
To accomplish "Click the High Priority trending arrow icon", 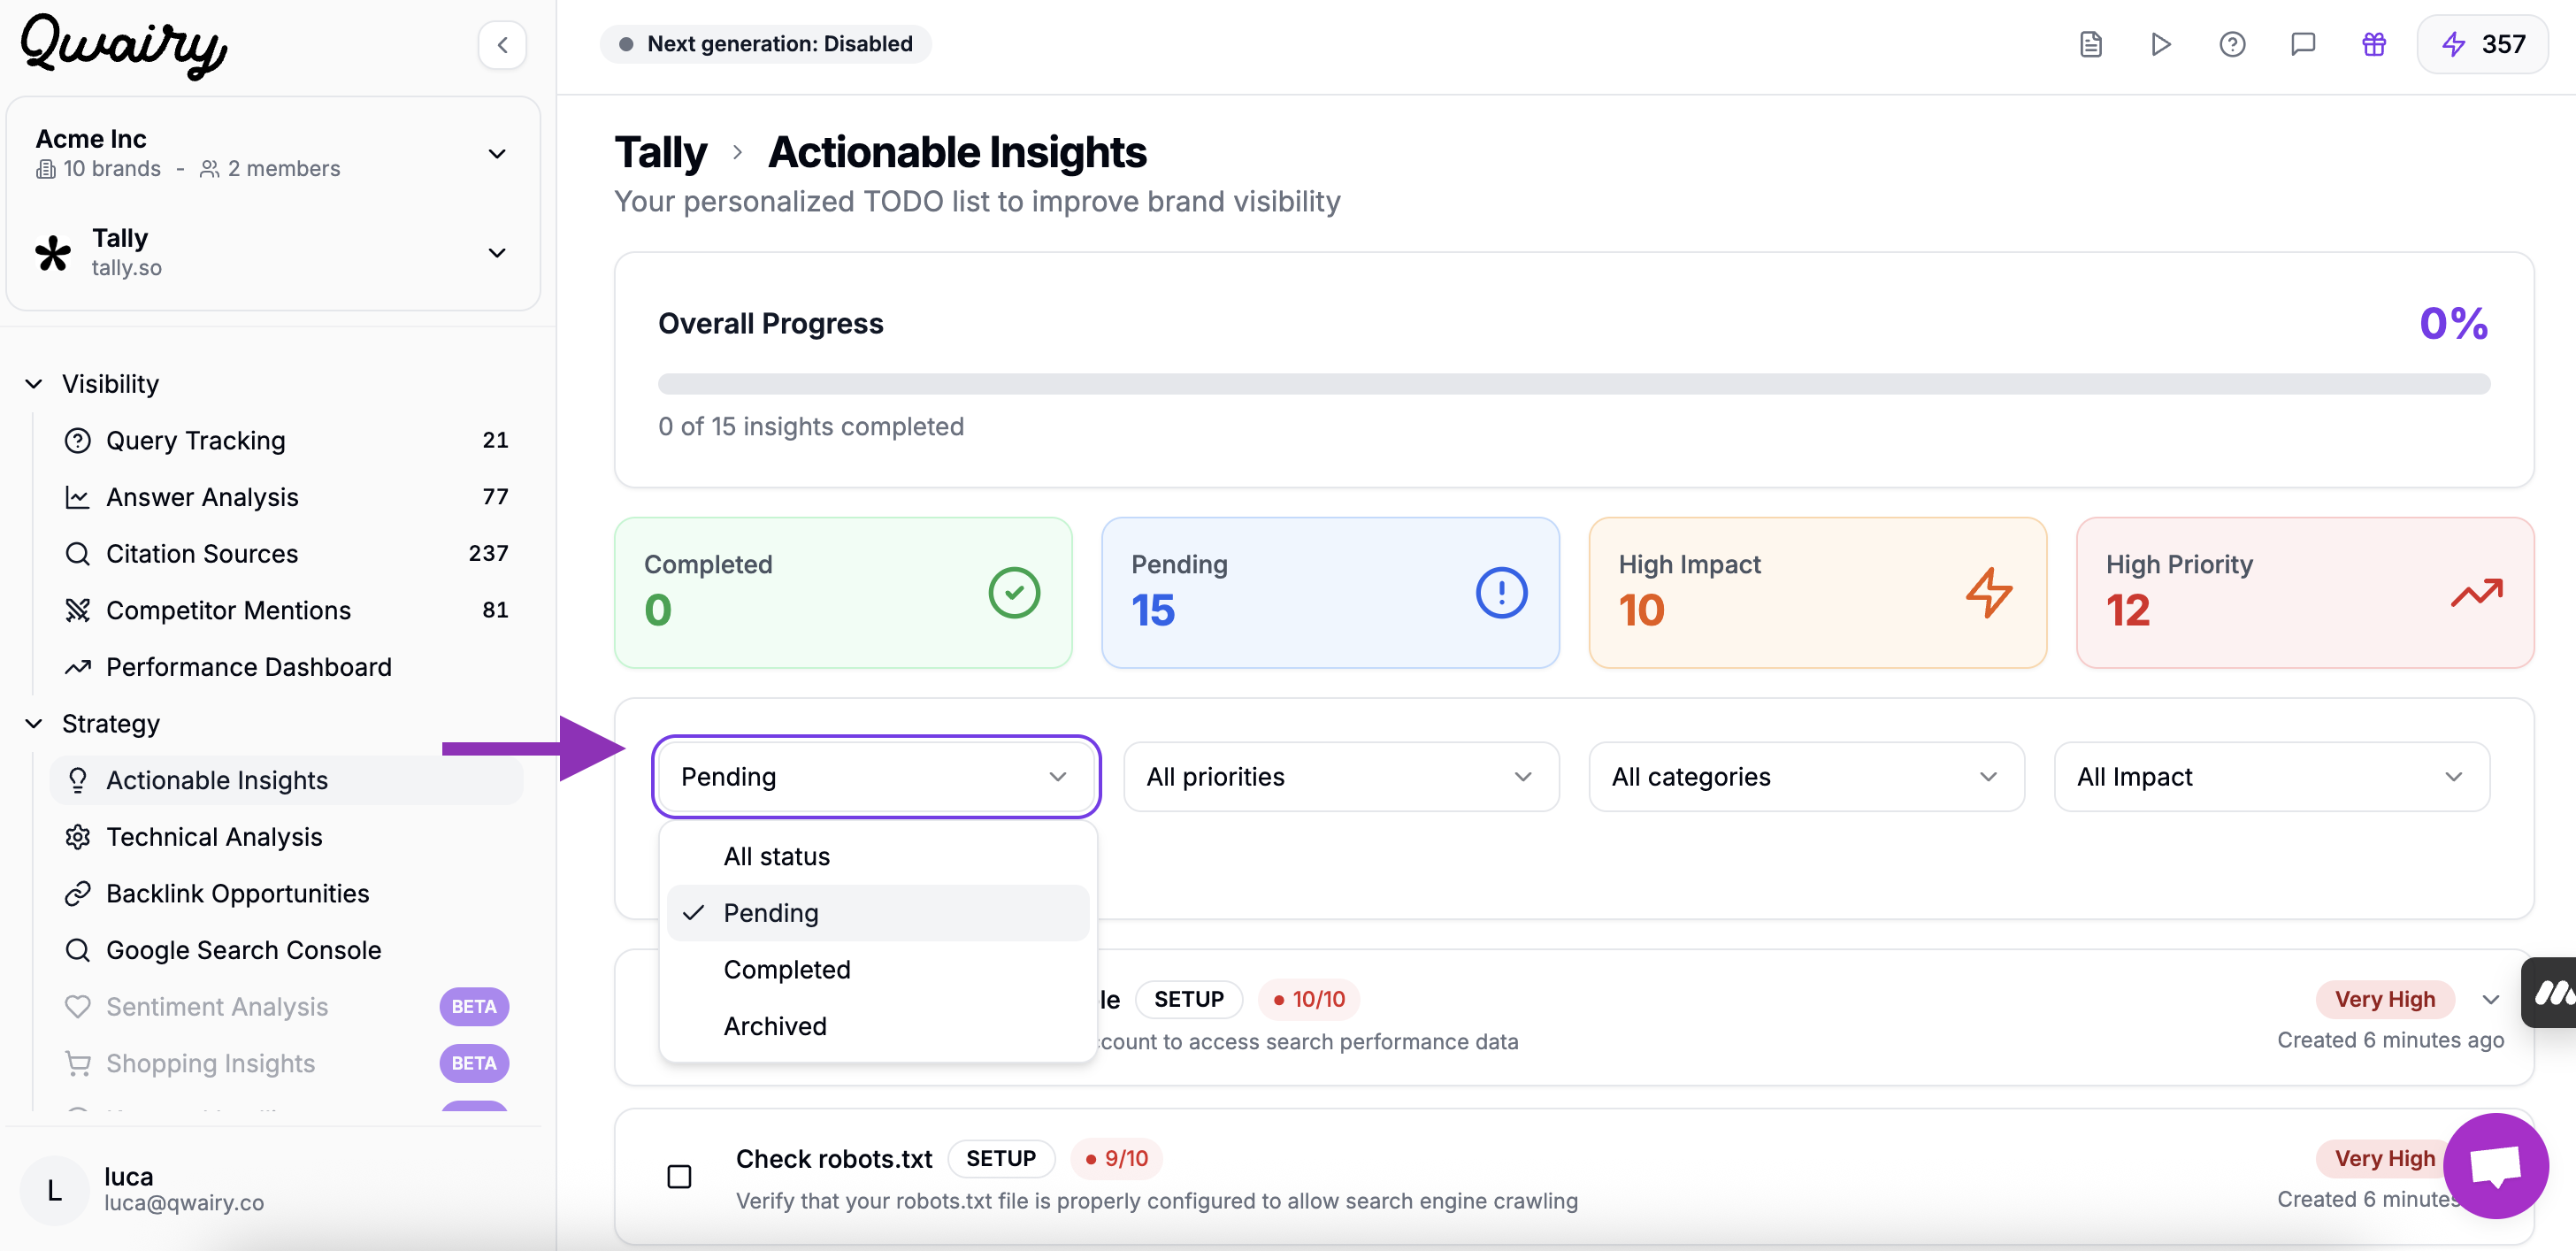I will pyautogui.click(x=2476, y=593).
